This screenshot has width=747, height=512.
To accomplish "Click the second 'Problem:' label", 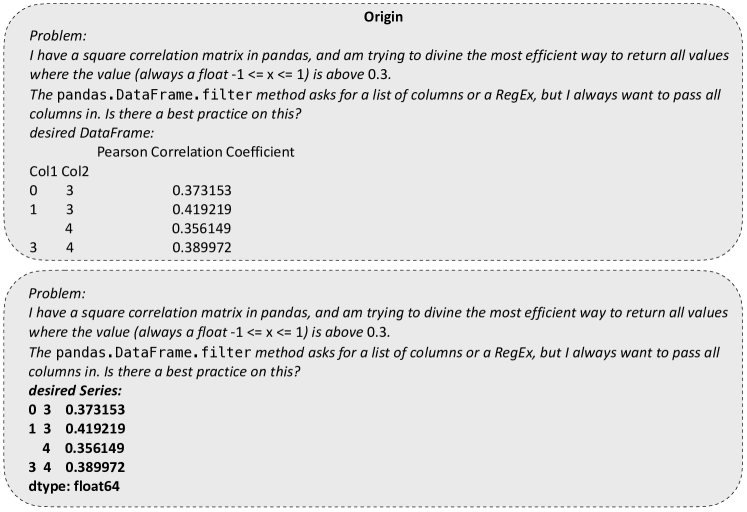I will click(x=57, y=293).
